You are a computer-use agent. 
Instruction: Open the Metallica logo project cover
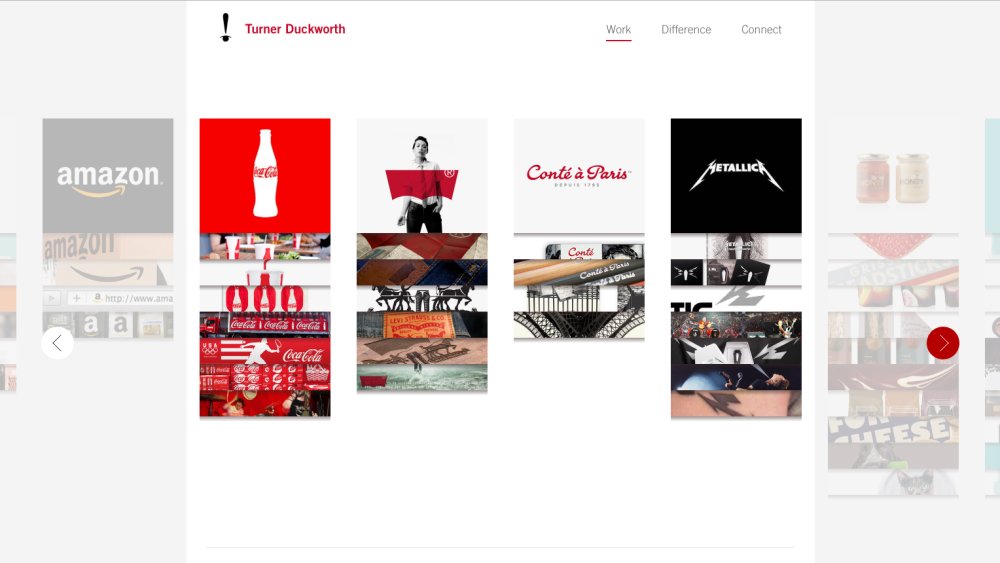pos(736,175)
